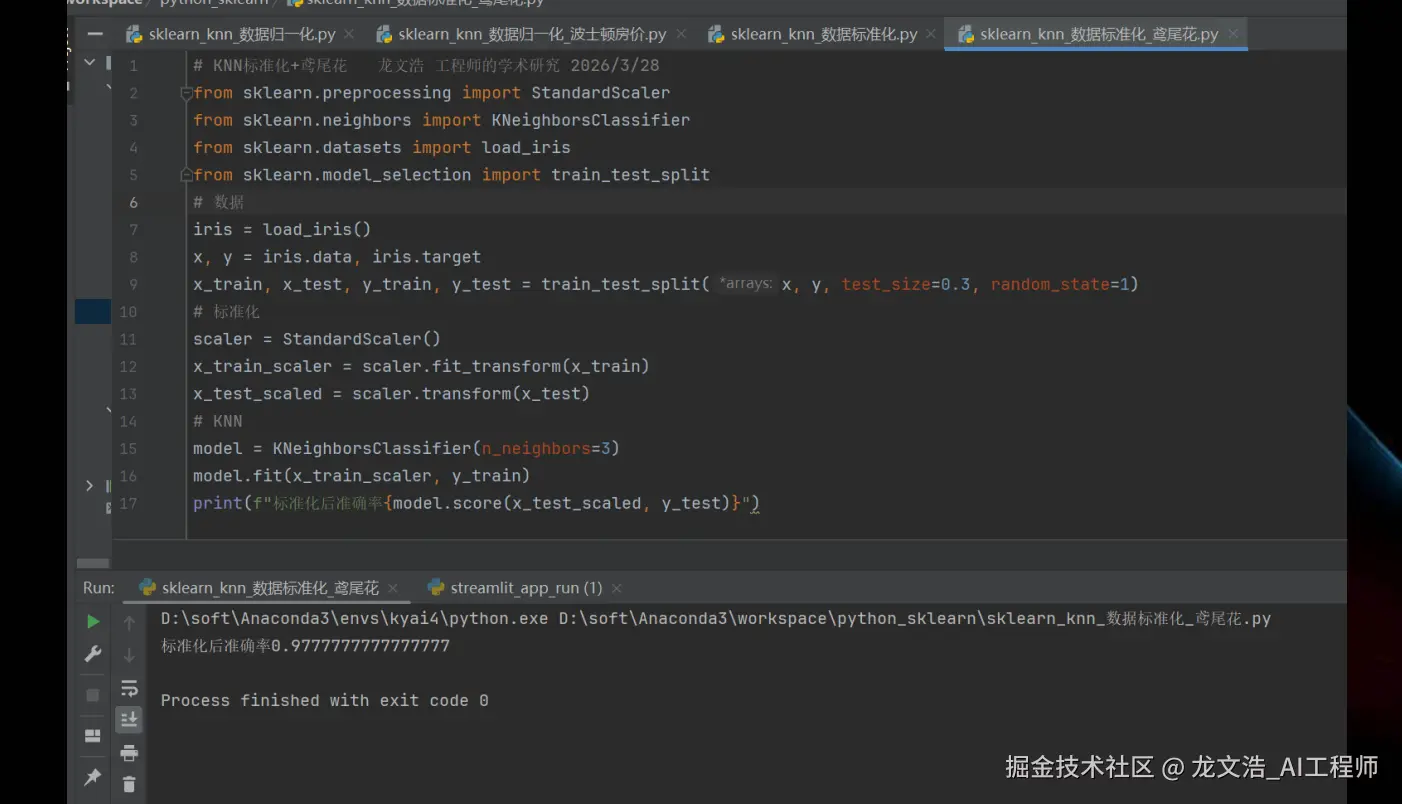1402x804 pixels.
Task: Toggle soft-wrap in Run console
Action: 129,688
